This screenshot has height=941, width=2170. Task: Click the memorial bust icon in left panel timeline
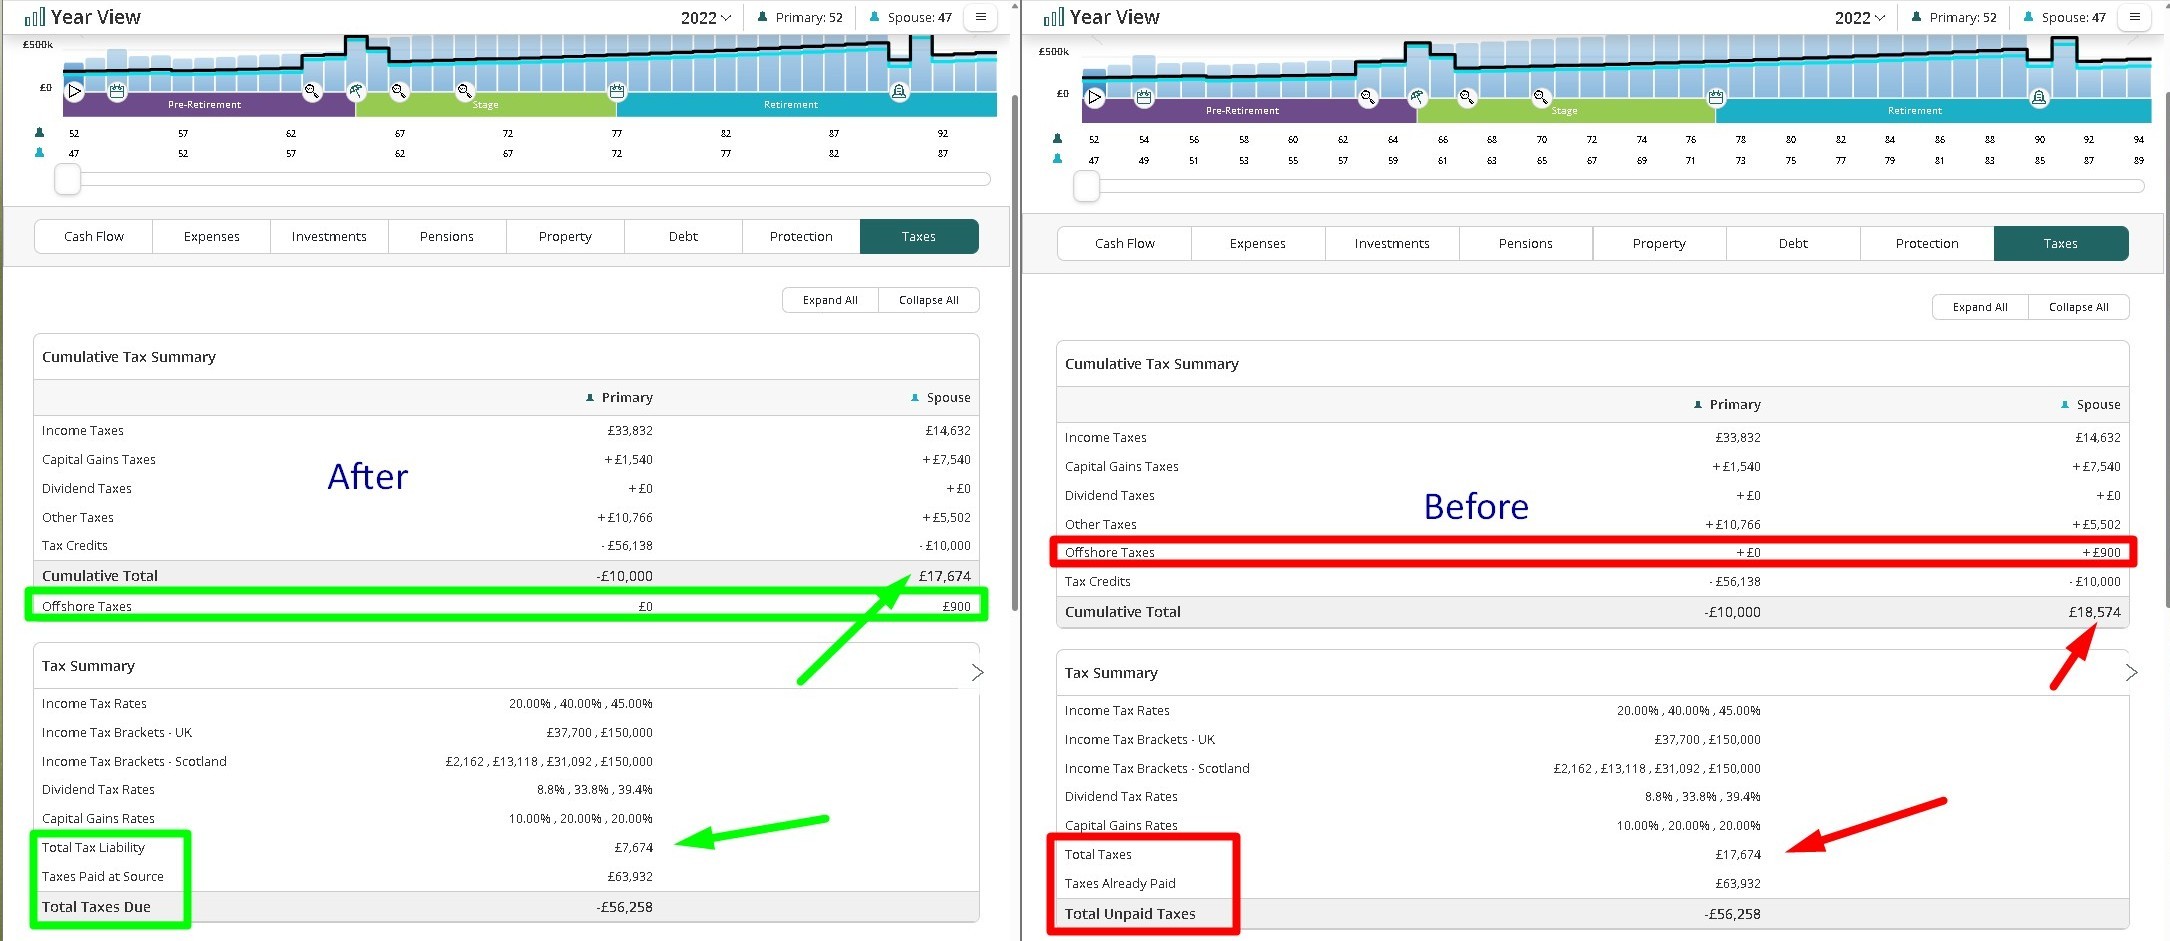pyautogui.click(x=899, y=92)
